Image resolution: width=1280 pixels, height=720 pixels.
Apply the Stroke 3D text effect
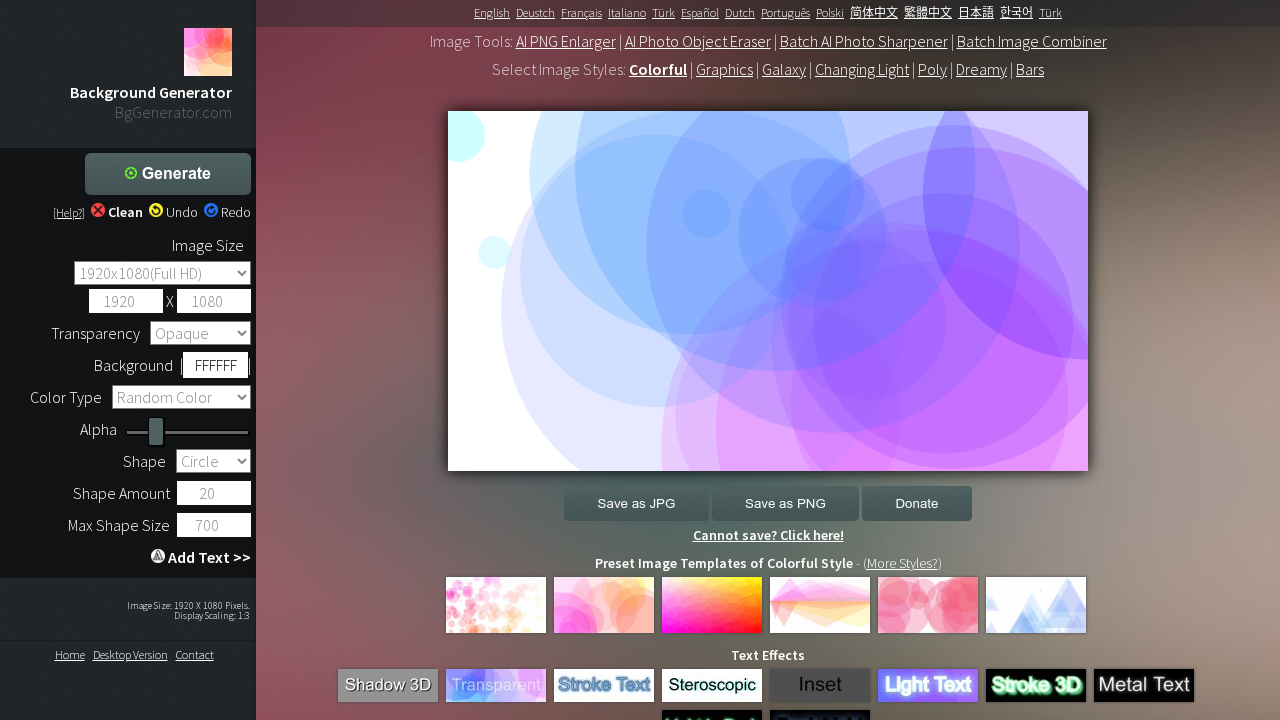[1035, 685]
